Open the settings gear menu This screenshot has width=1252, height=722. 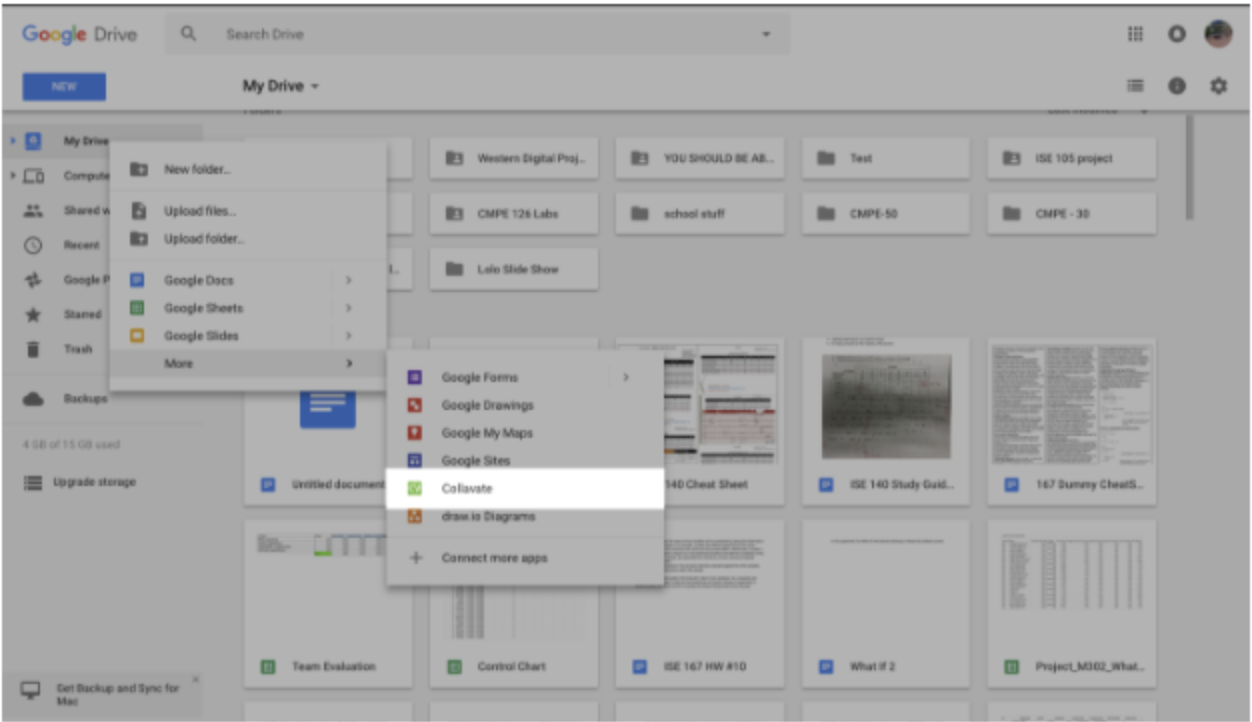click(1218, 86)
